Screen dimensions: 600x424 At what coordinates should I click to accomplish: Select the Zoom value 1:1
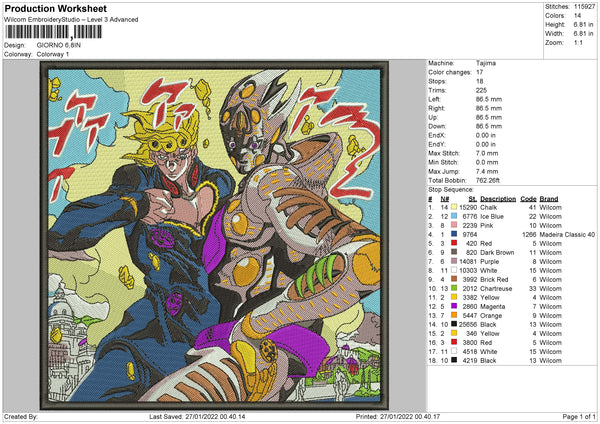tap(578, 42)
